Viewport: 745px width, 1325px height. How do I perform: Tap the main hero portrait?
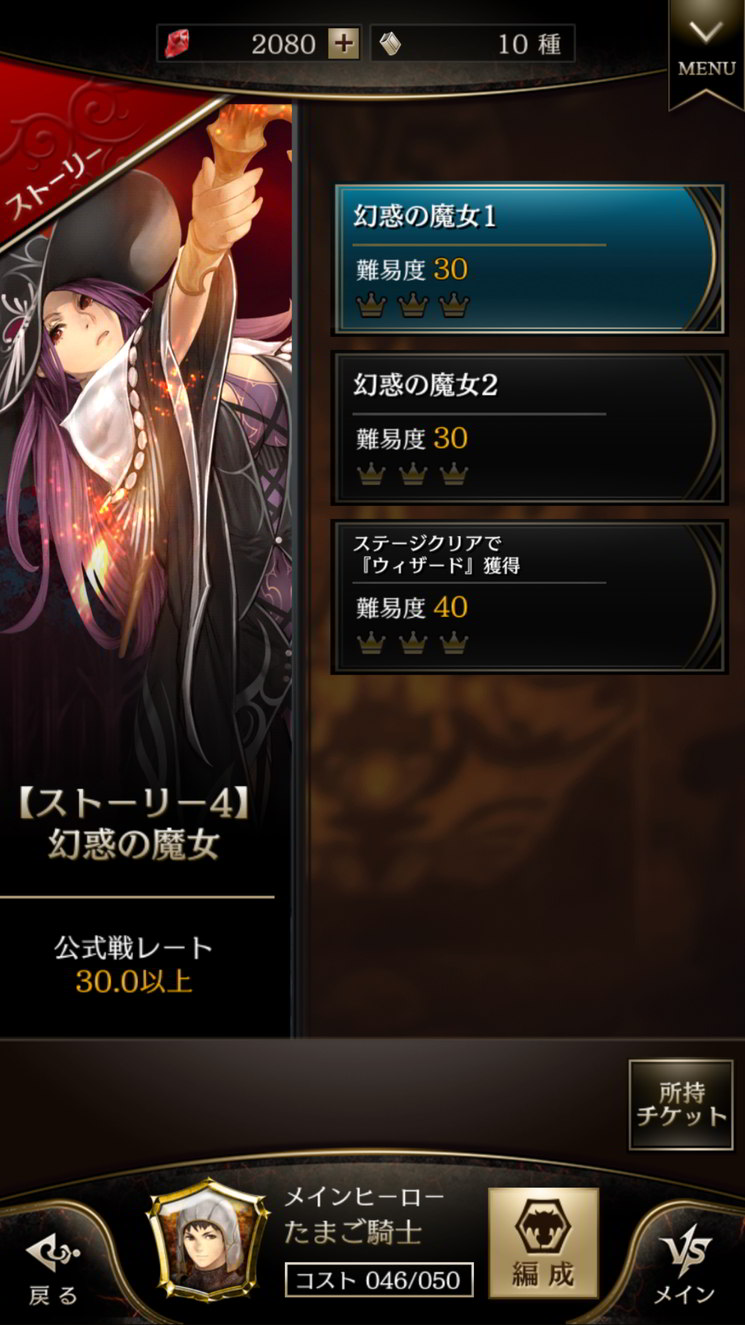[x=208, y=1239]
